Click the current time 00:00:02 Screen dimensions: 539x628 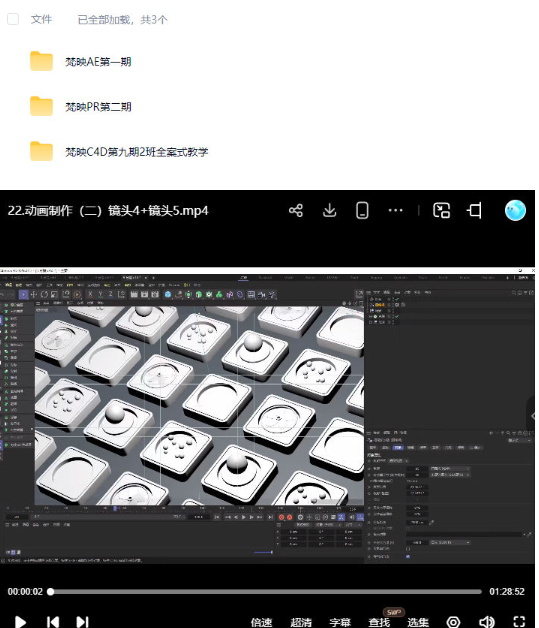click(25, 592)
